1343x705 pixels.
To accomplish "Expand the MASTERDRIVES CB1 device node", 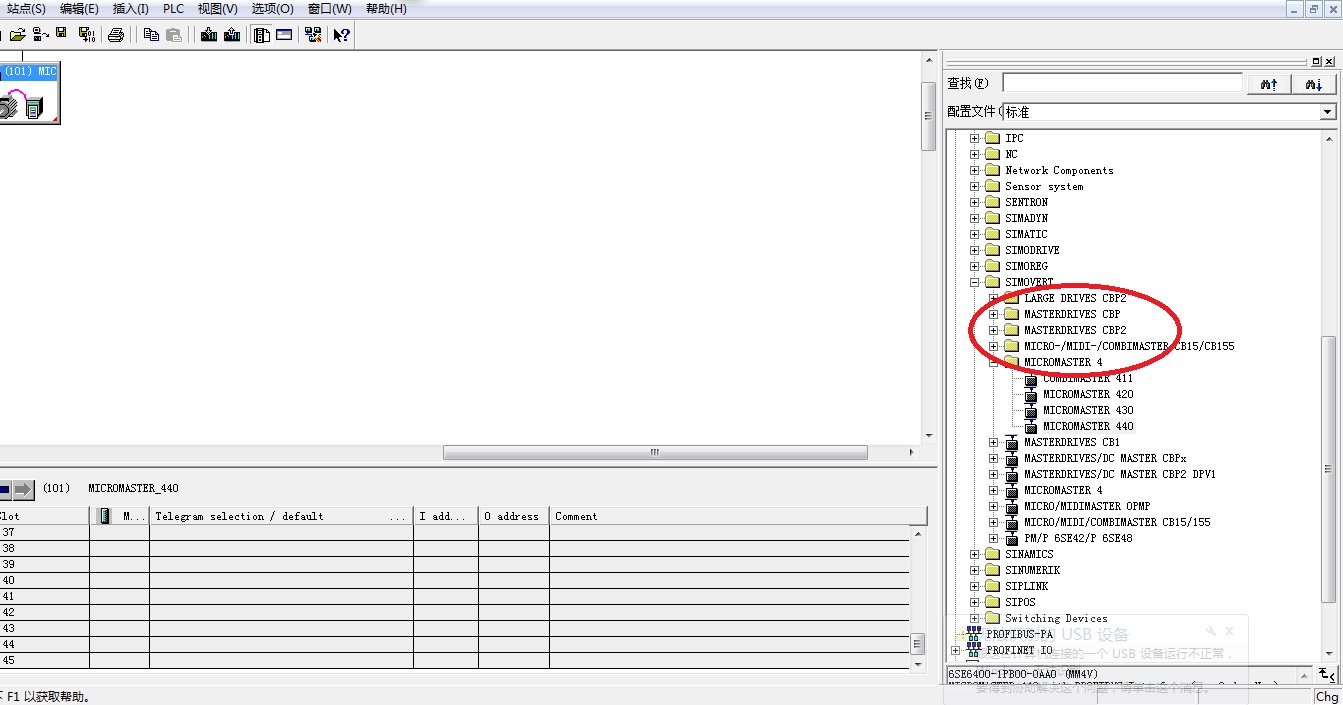I will pos(993,442).
